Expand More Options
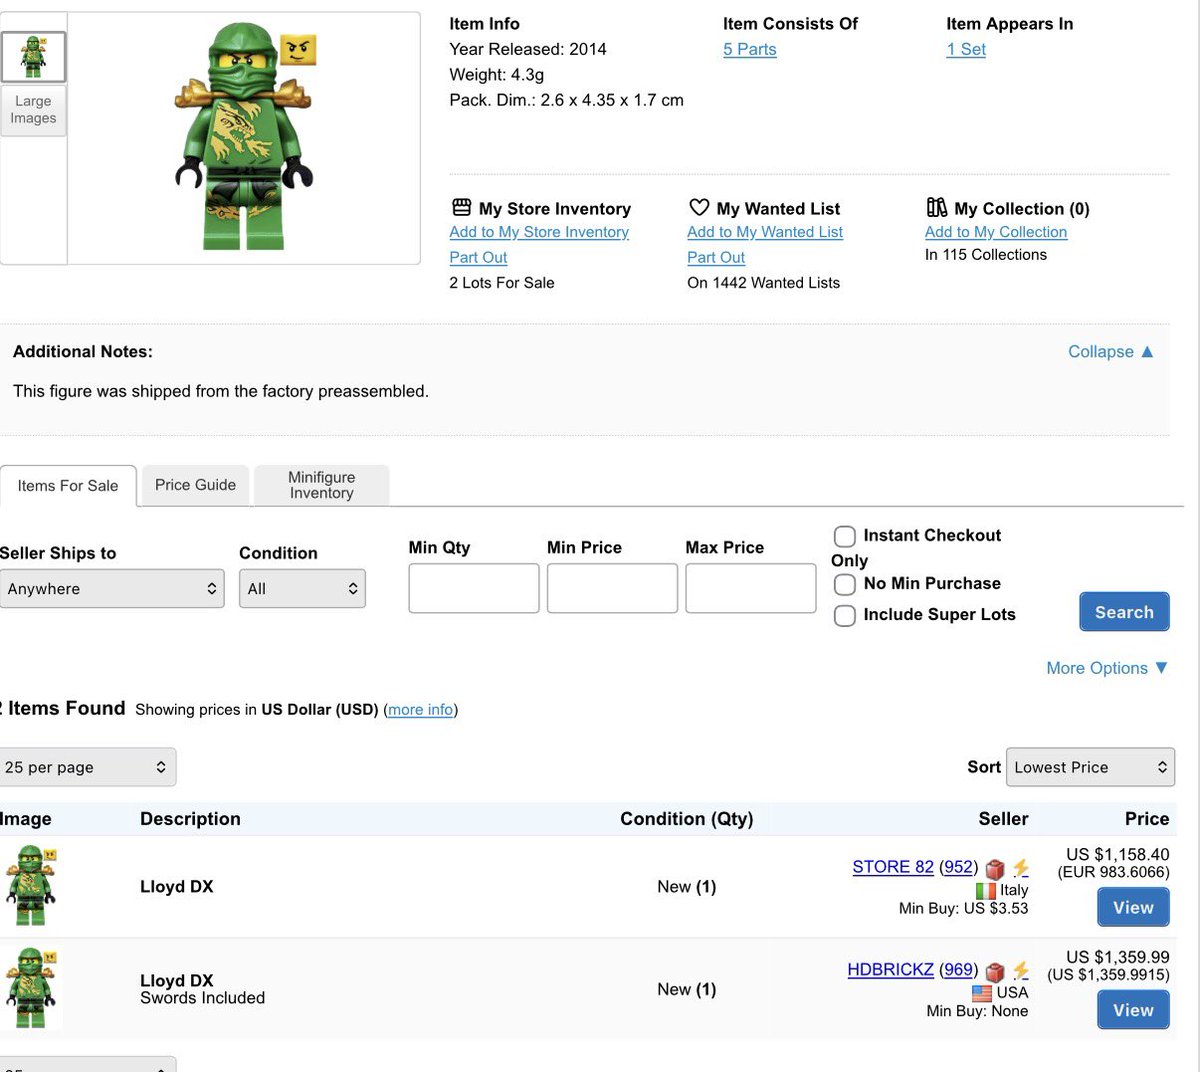Screen dimensions: 1200x1072 coord(1107,668)
